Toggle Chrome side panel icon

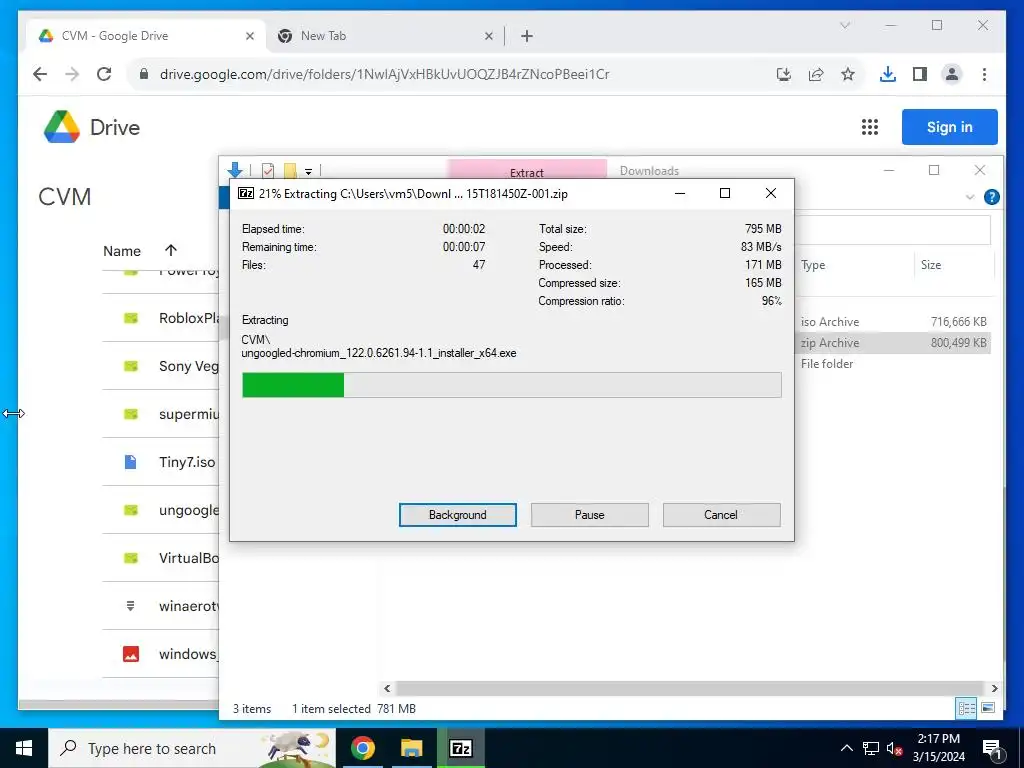point(920,74)
